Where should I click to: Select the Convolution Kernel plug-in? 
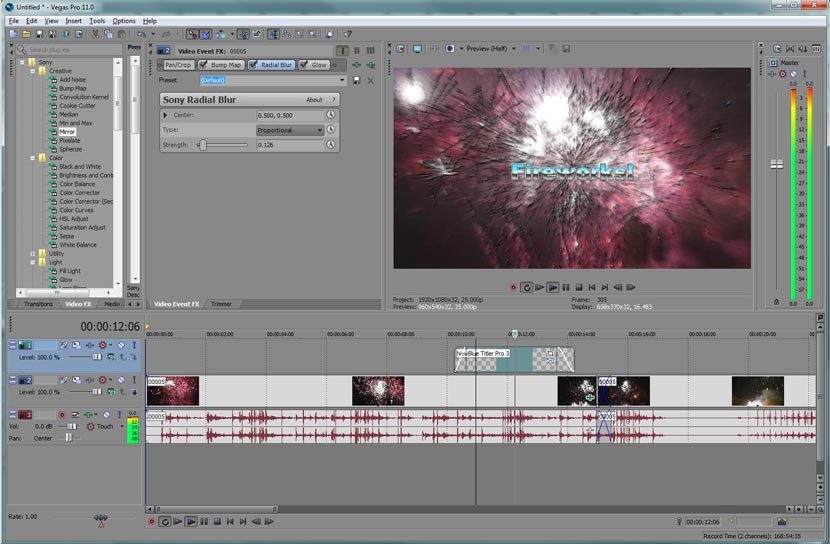[x=84, y=97]
